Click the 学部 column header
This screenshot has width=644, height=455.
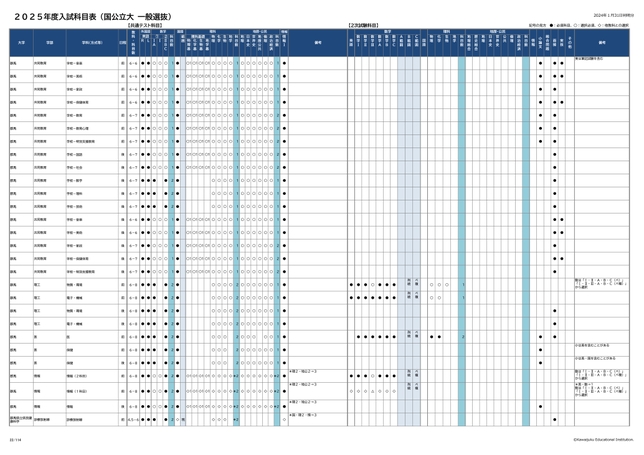pos(49,43)
